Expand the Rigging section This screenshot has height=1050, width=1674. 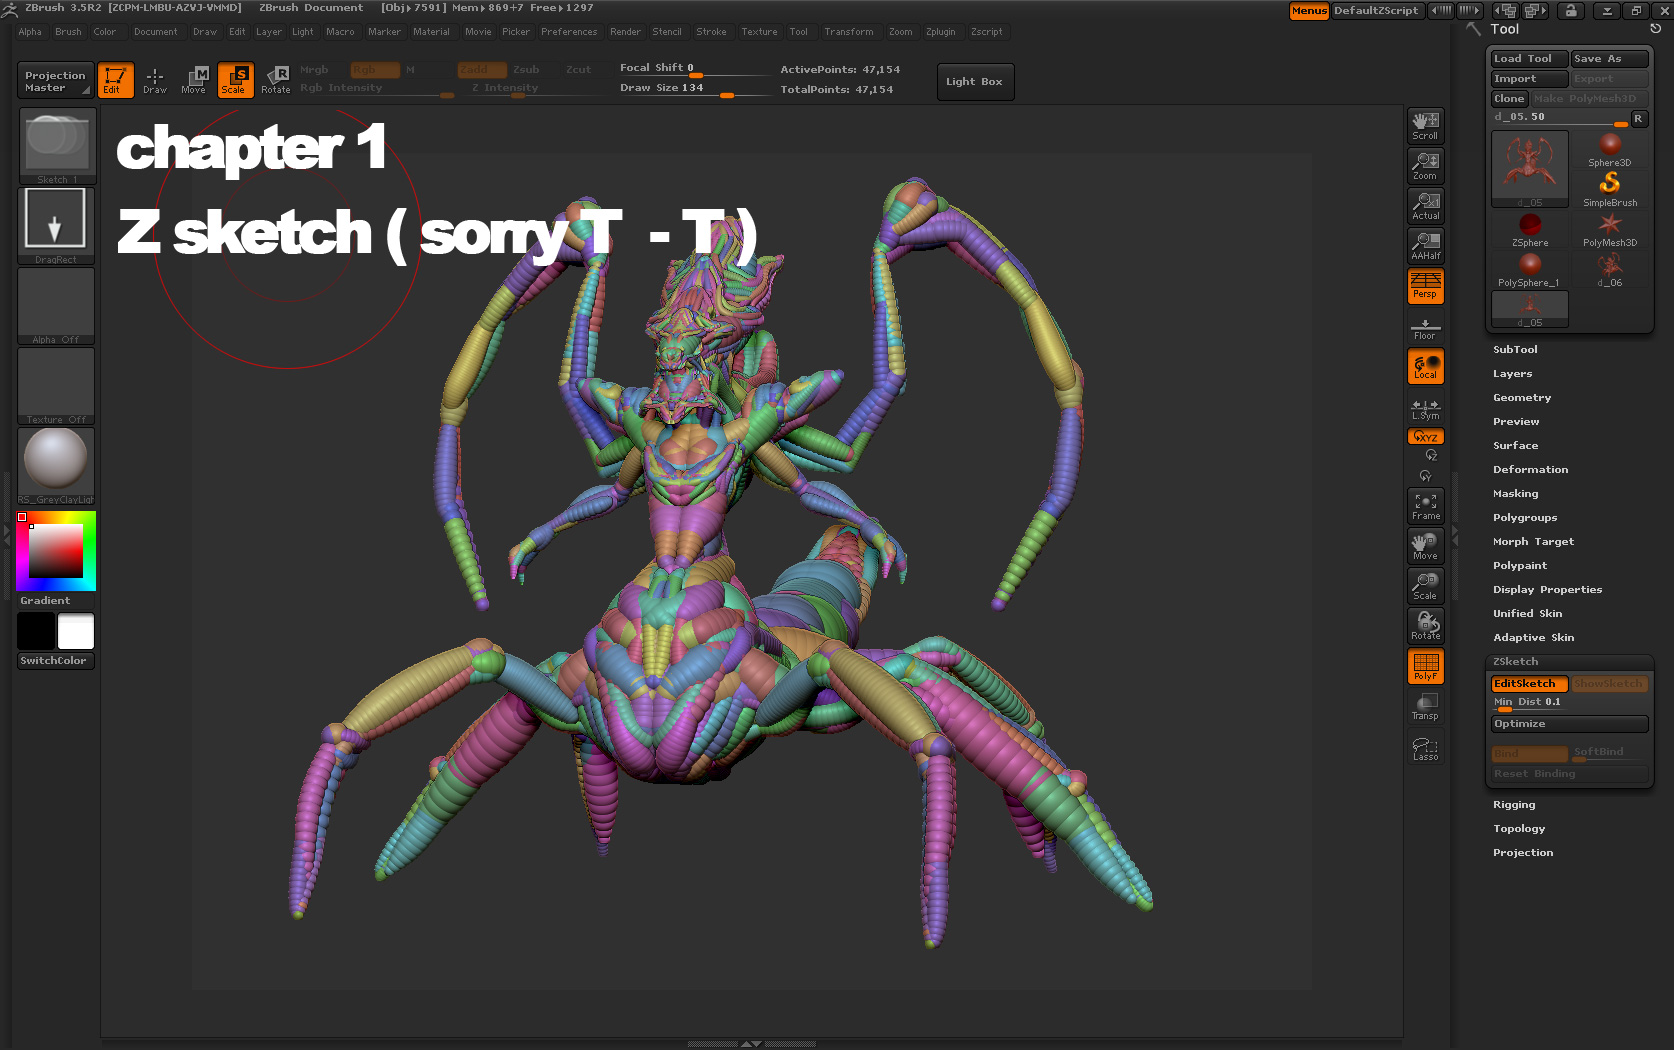pyautogui.click(x=1514, y=805)
